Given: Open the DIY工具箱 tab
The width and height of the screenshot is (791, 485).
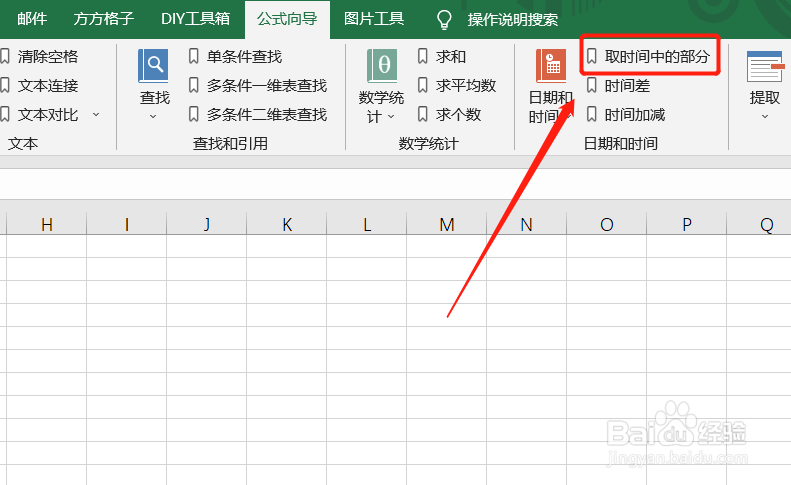Looking at the screenshot, I should point(195,19).
